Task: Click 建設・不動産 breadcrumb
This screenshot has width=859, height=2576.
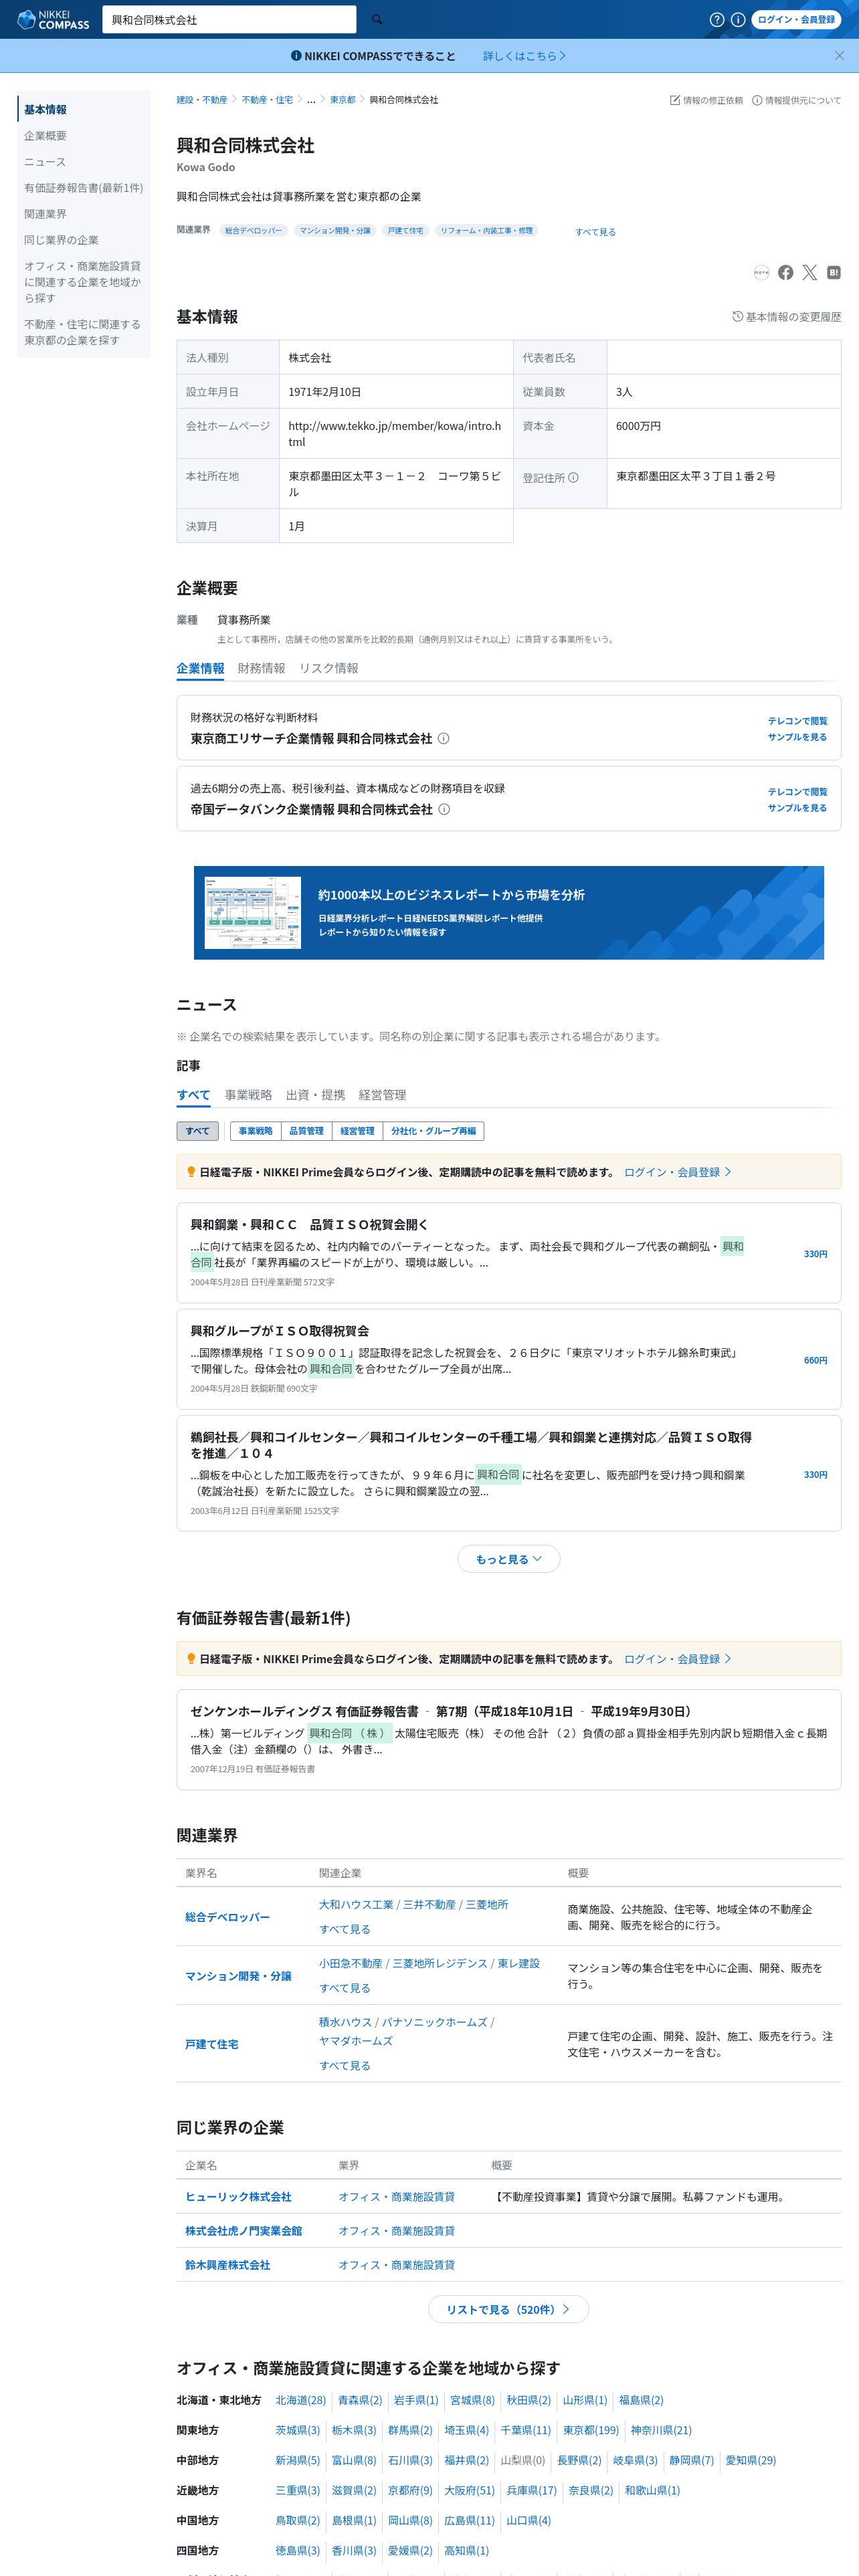Action: point(202,100)
